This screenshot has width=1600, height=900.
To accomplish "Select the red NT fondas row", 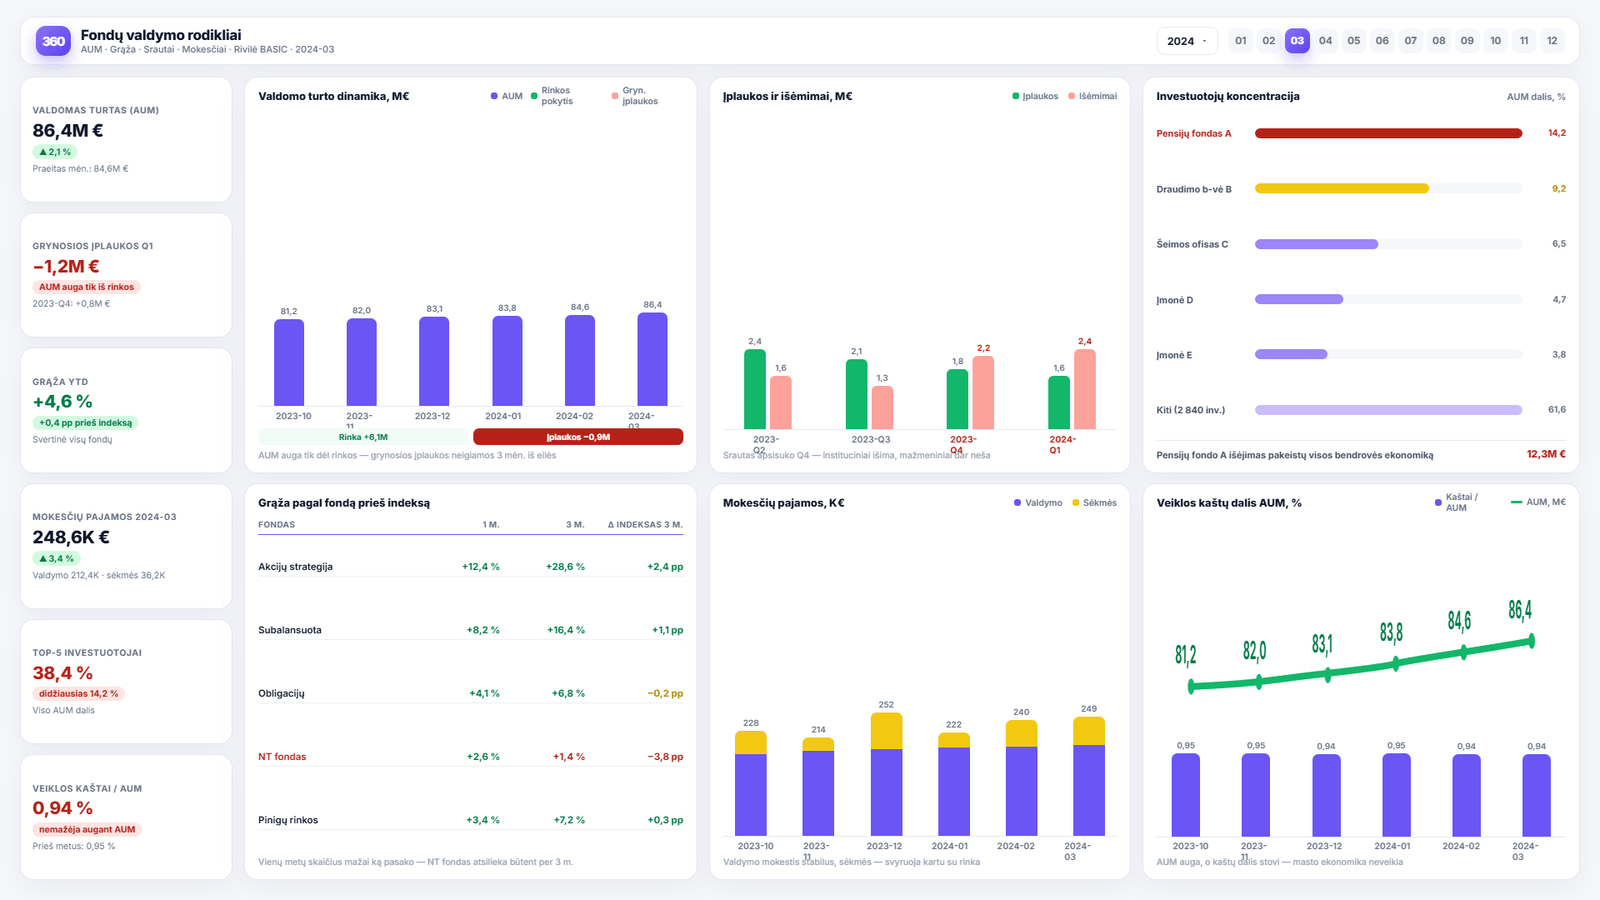I will click(x=470, y=757).
